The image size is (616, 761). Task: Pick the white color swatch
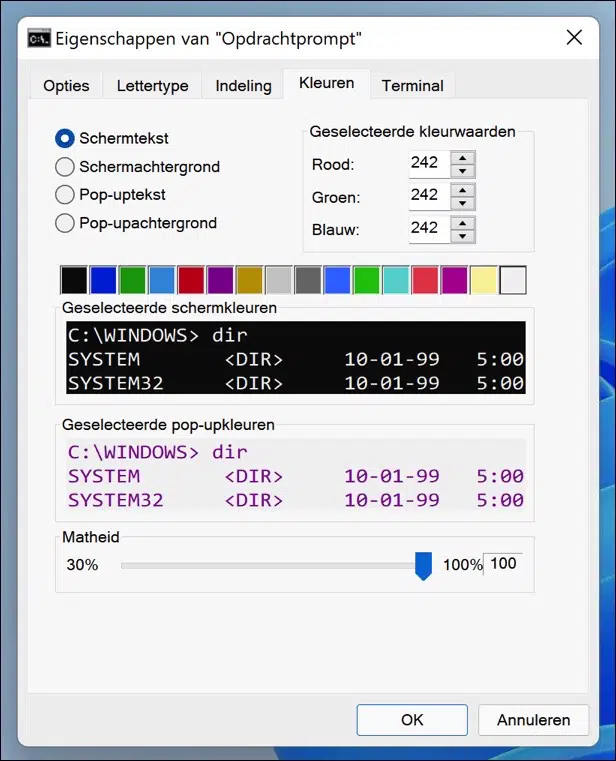(513, 280)
